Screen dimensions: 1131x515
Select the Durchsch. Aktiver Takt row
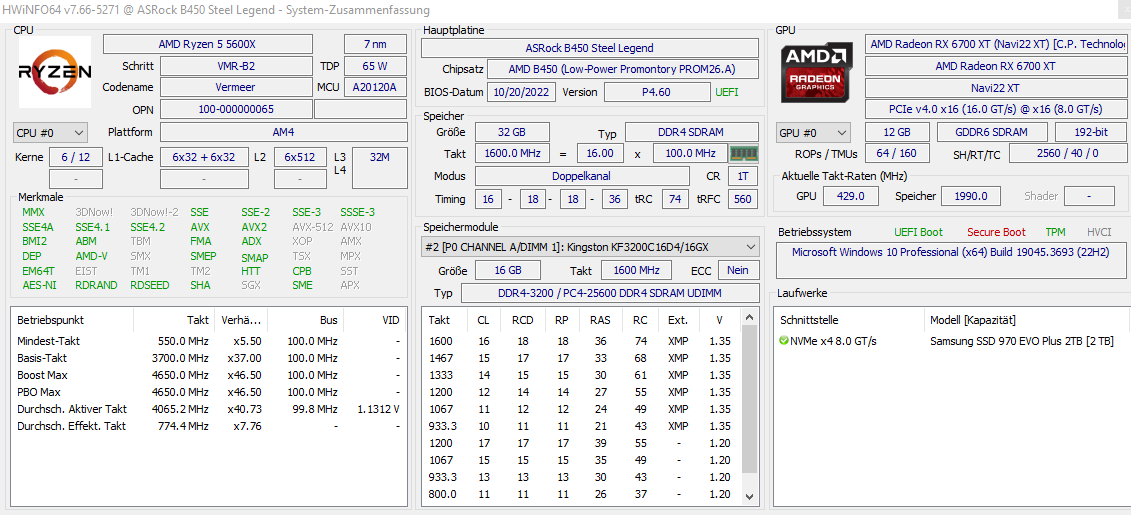[x=209, y=409]
